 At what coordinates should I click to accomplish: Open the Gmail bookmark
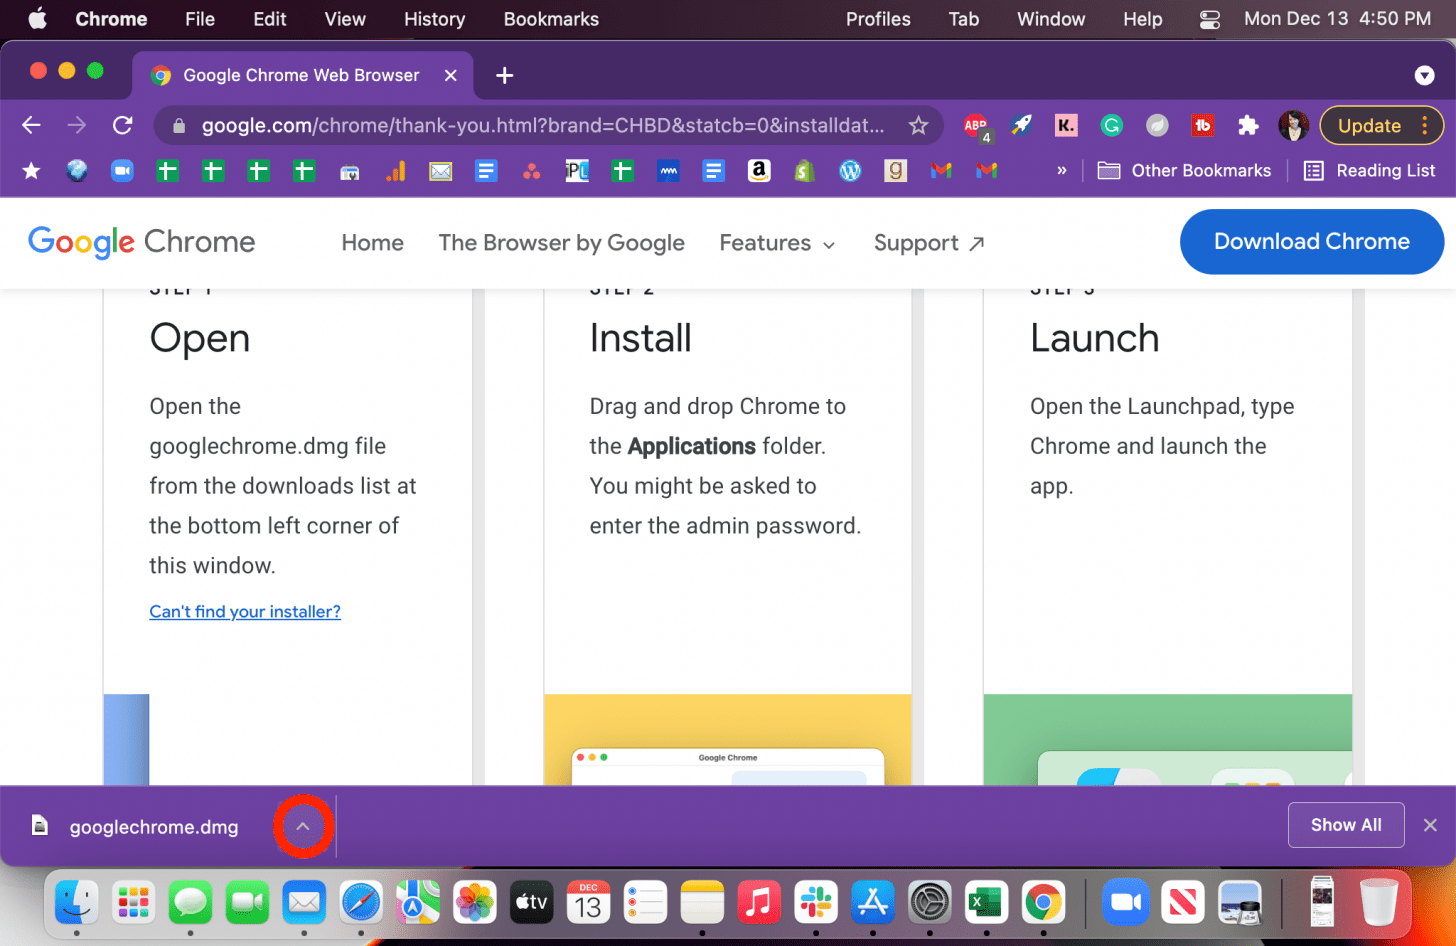pyautogui.click(x=940, y=171)
